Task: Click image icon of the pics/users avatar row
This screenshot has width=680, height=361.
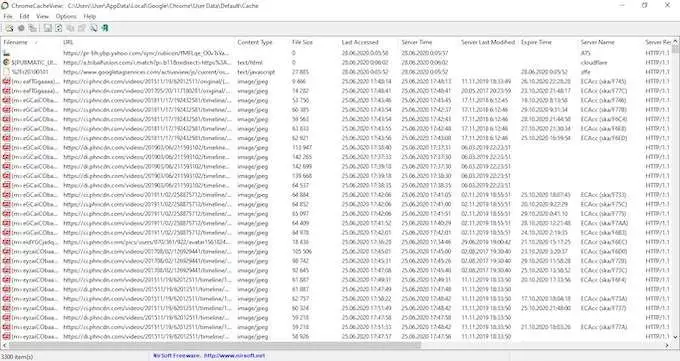Action: tap(6, 242)
